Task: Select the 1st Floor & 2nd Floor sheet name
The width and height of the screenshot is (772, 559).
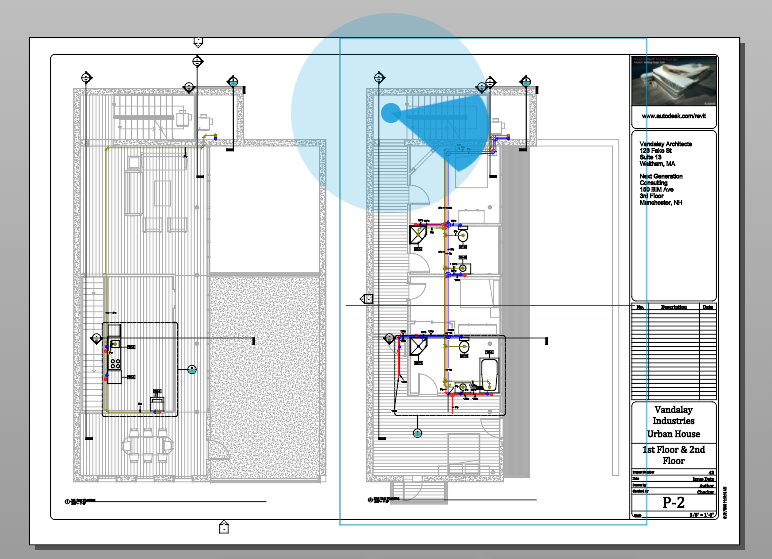Action: pyautogui.click(x=674, y=455)
